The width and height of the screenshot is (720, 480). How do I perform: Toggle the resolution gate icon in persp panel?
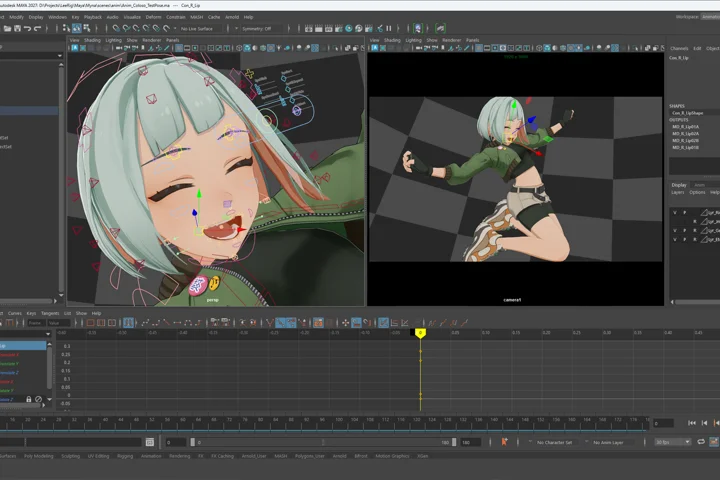(195, 48)
